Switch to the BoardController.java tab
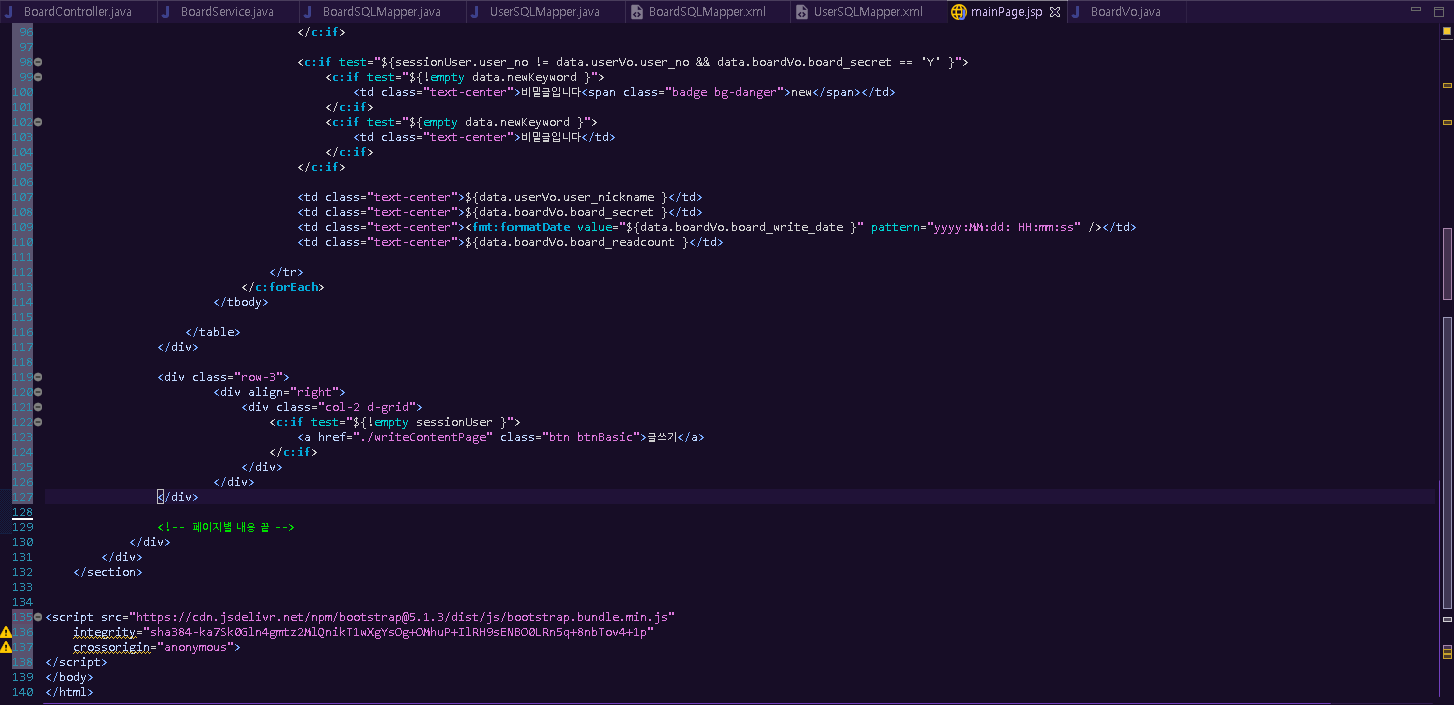The width and height of the screenshot is (1454, 705). [77, 12]
